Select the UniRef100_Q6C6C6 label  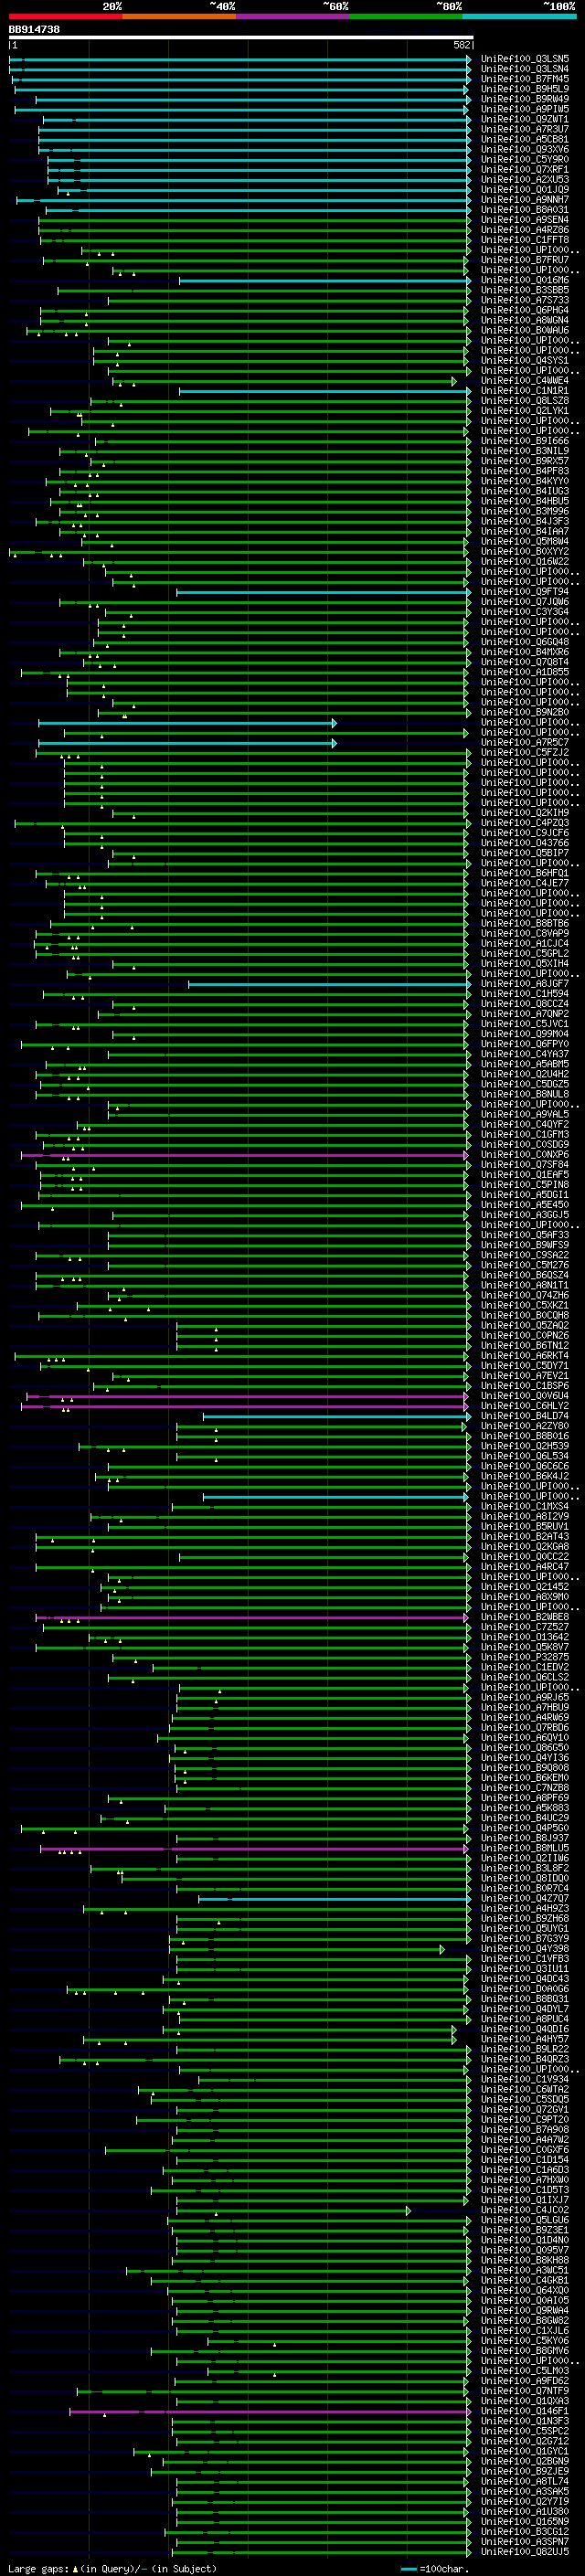(525, 1466)
